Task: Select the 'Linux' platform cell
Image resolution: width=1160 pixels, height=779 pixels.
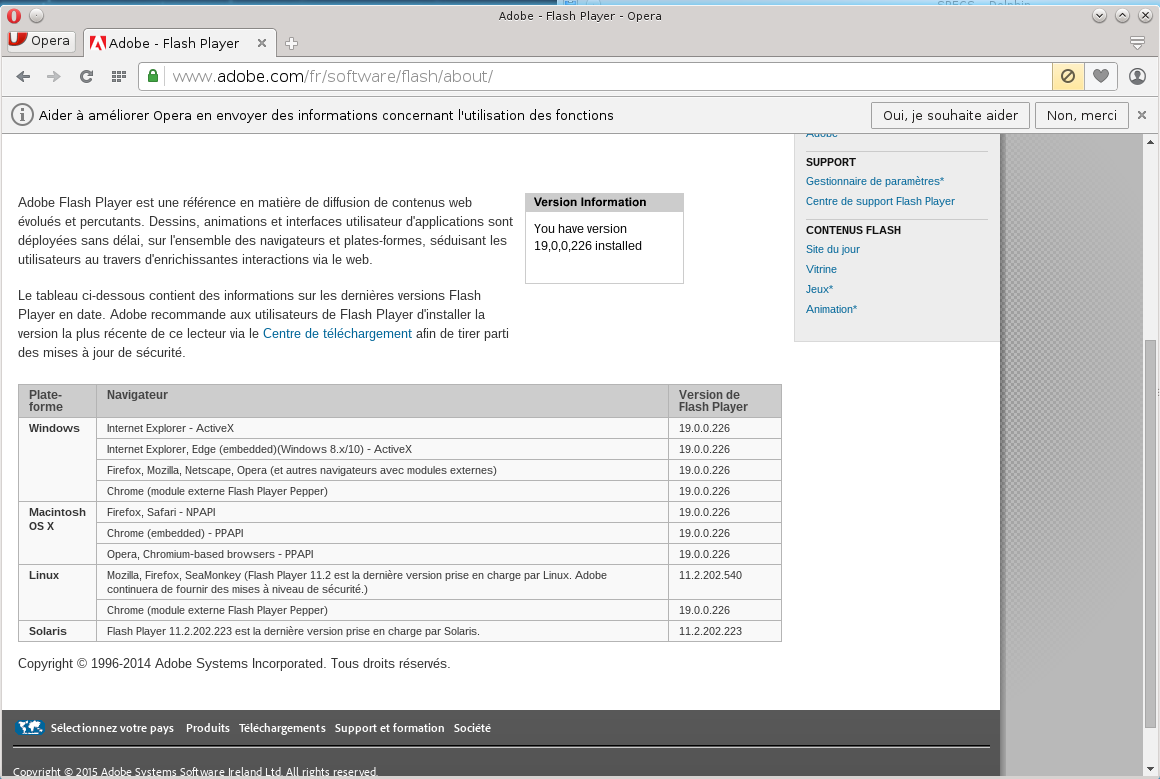Action: (x=58, y=593)
